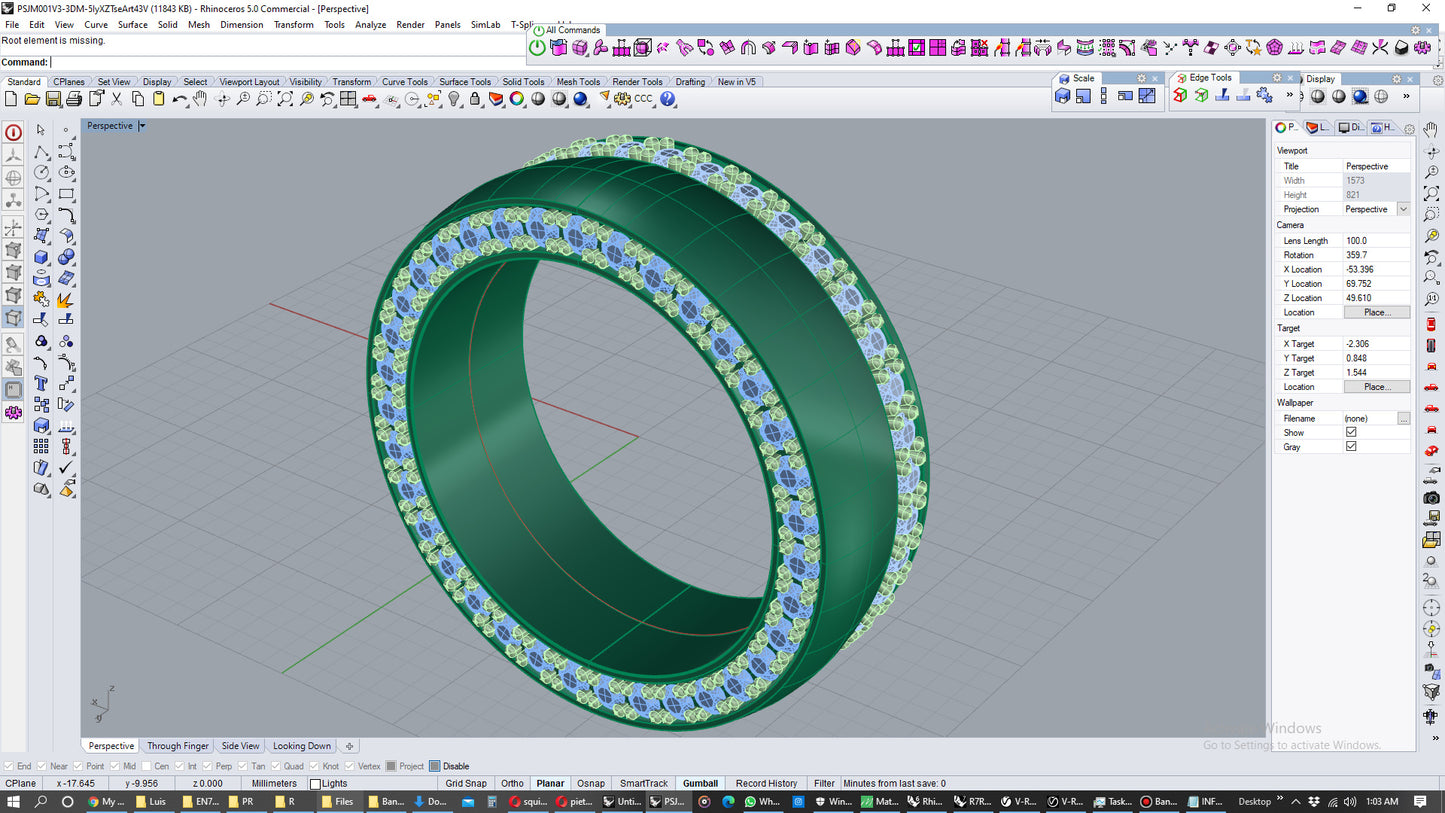Click the wallpaper Filename browse button
Image resolution: width=1445 pixels, height=813 pixels.
(1404, 418)
